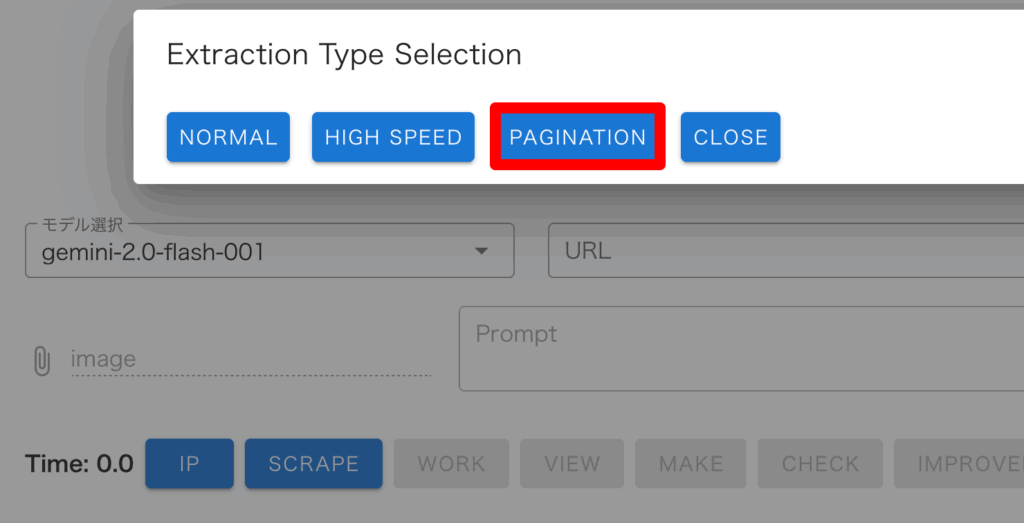The width and height of the screenshot is (1024, 523).
Task: Pick the PAGINATION extraction option
Action: click(578, 137)
